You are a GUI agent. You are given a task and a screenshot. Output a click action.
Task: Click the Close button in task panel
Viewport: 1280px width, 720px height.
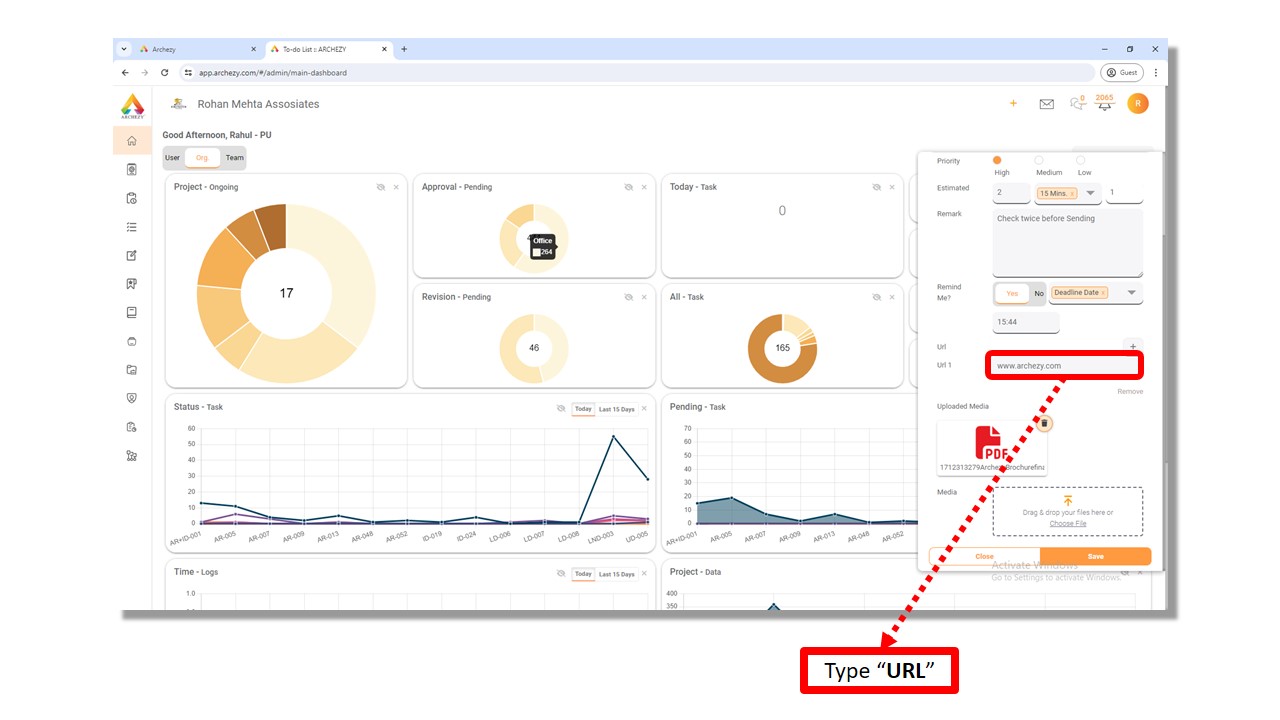[985, 556]
